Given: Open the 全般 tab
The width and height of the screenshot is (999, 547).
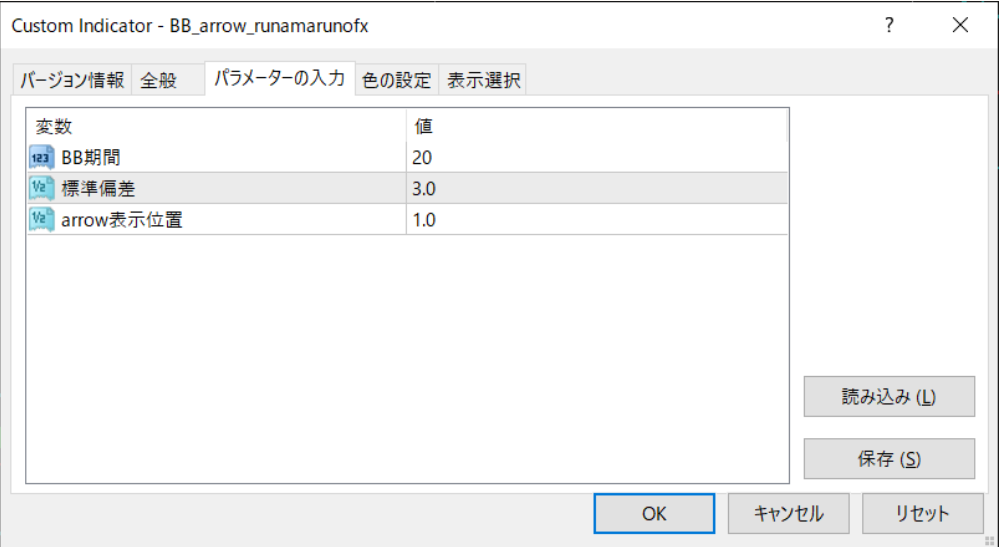Looking at the screenshot, I should pyautogui.click(x=158, y=81).
